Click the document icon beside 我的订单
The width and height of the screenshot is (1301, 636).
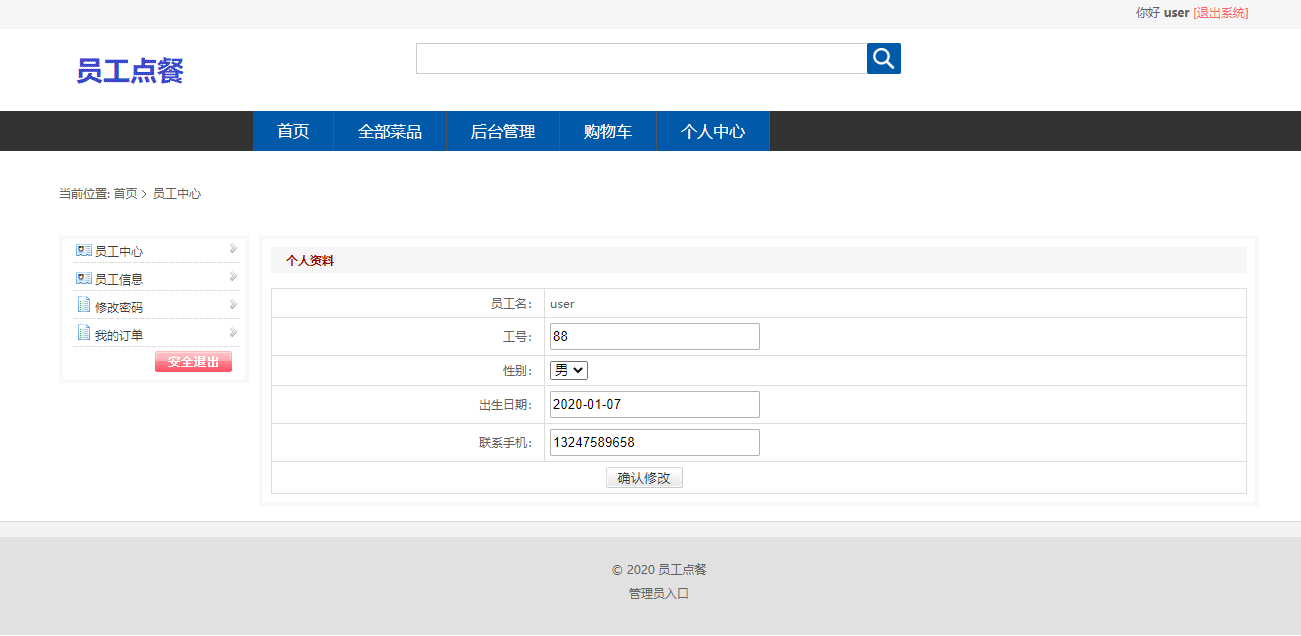(83, 333)
